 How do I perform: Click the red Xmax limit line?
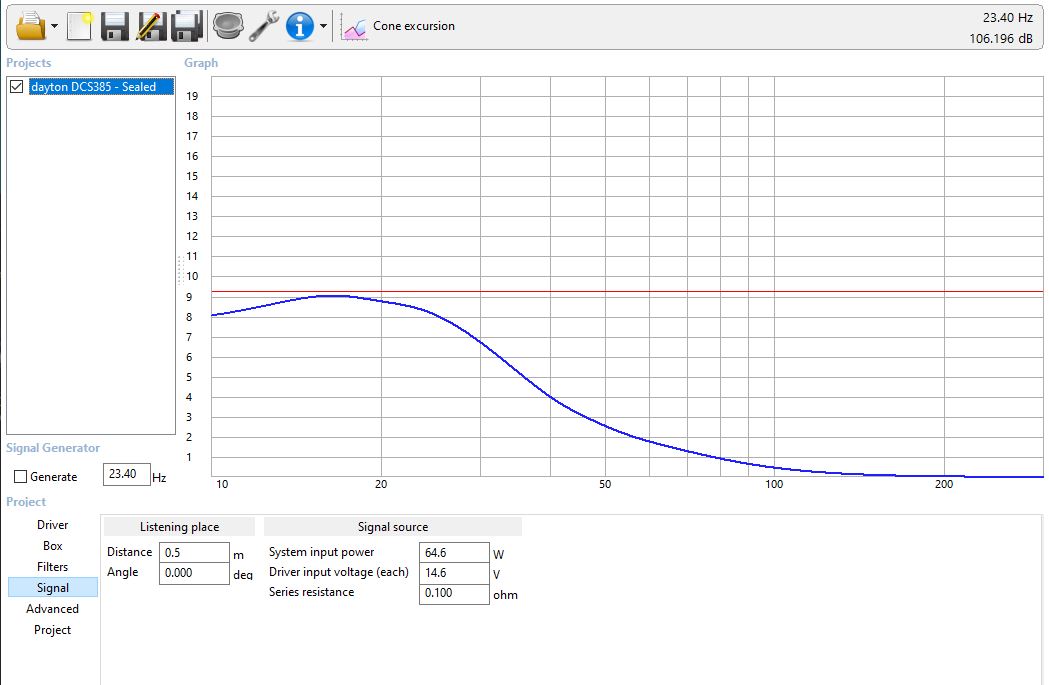pyautogui.click(x=628, y=292)
